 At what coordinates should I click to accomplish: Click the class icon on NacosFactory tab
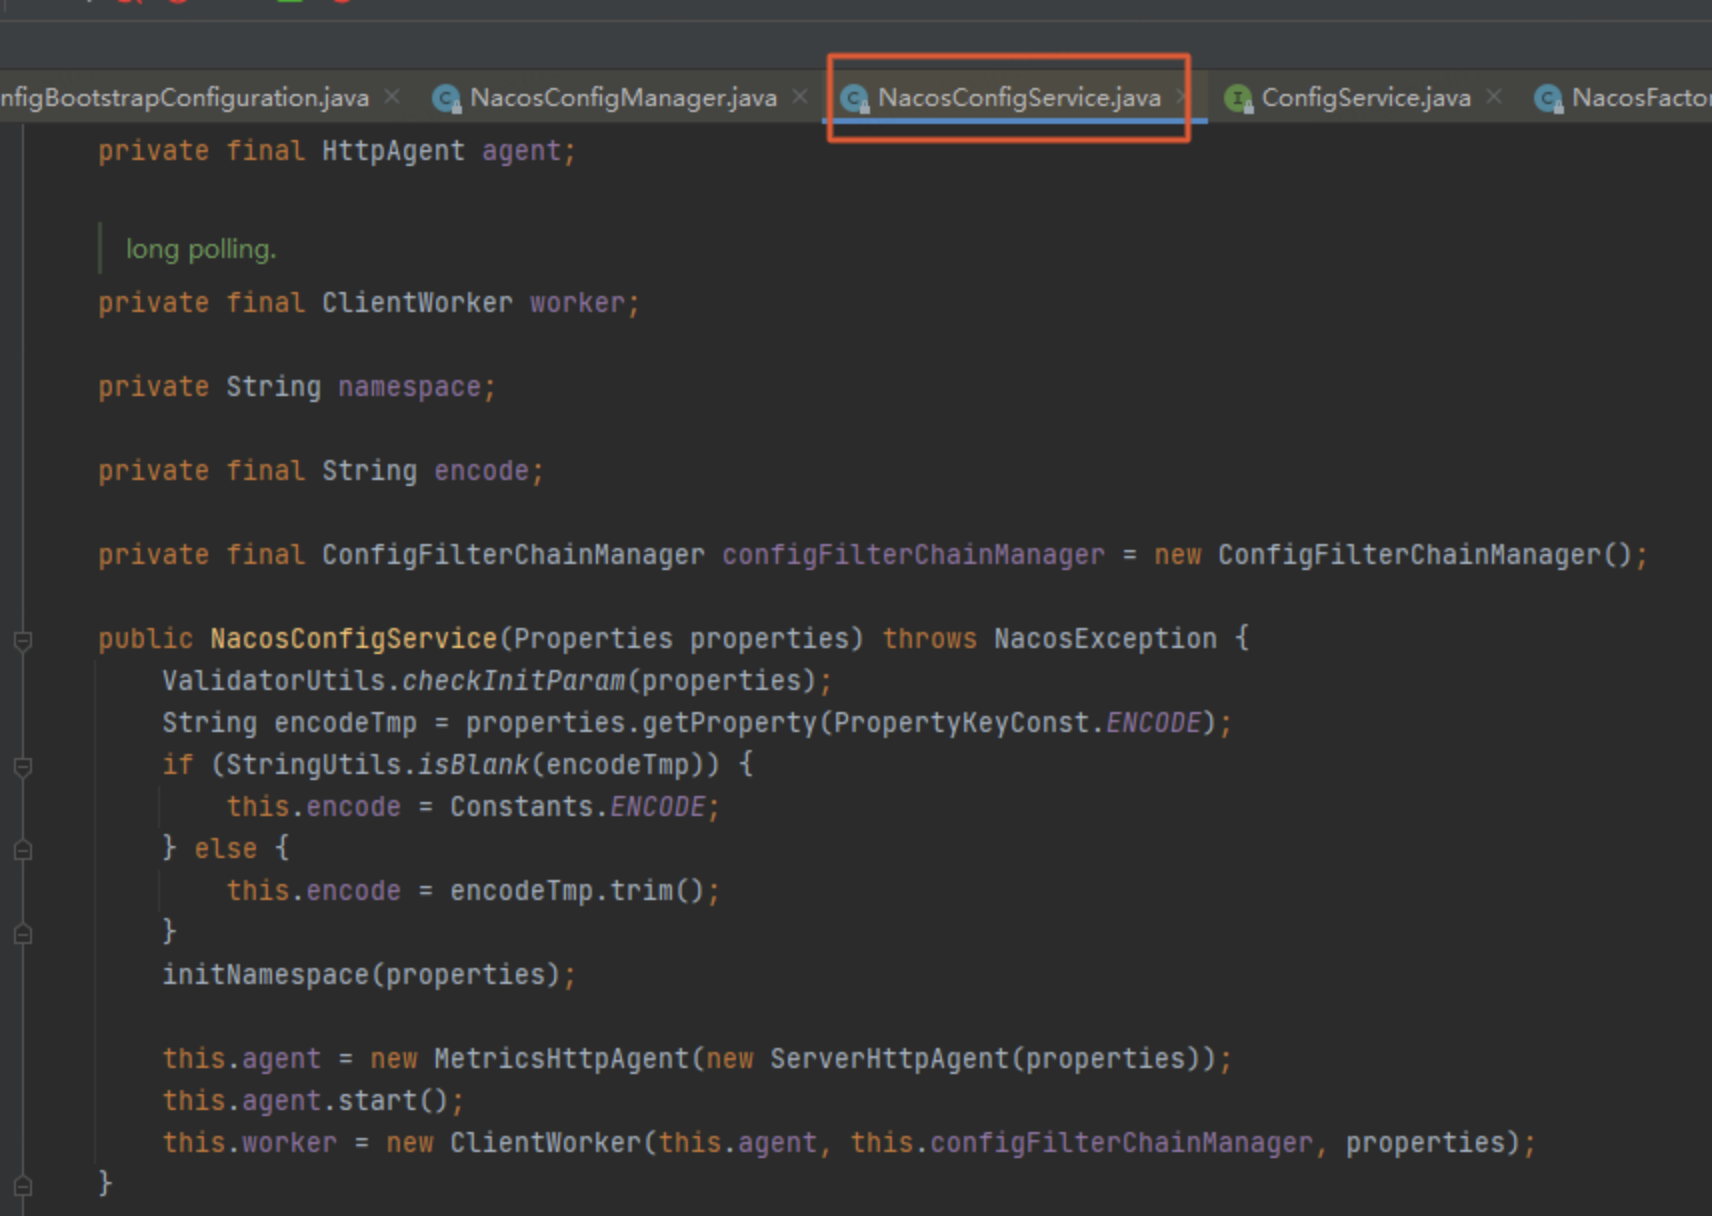click(x=1548, y=98)
